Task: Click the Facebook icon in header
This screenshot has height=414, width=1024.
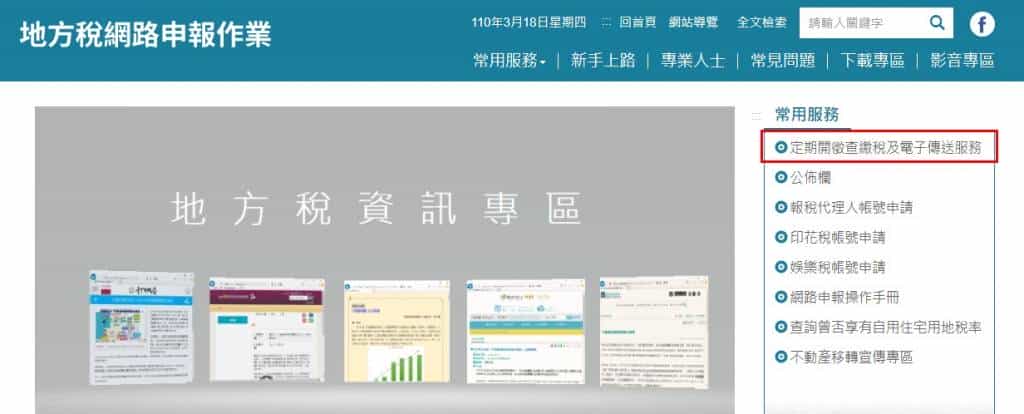Action: tap(983, 23)
